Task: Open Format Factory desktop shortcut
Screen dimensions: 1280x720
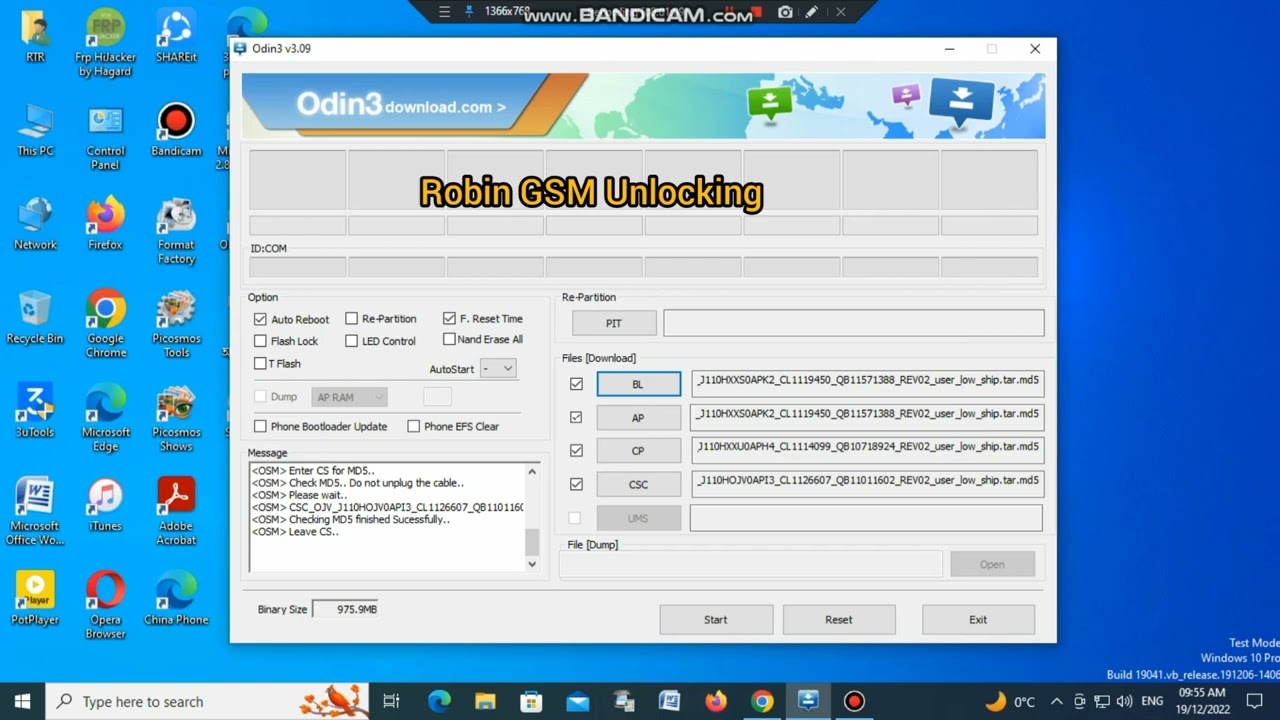Action: 176,231
